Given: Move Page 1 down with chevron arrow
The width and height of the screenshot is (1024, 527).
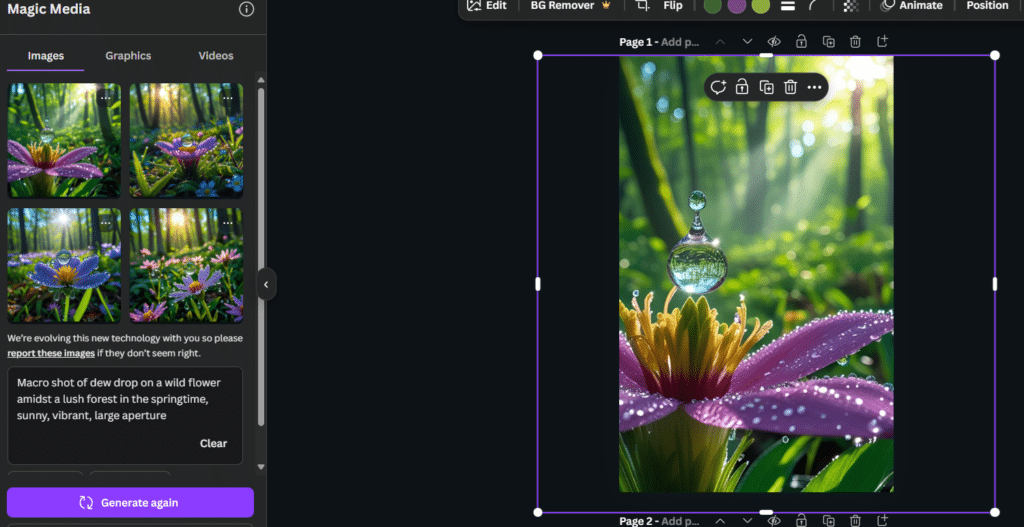Looking at the screenshot, I should coord(747,42).
